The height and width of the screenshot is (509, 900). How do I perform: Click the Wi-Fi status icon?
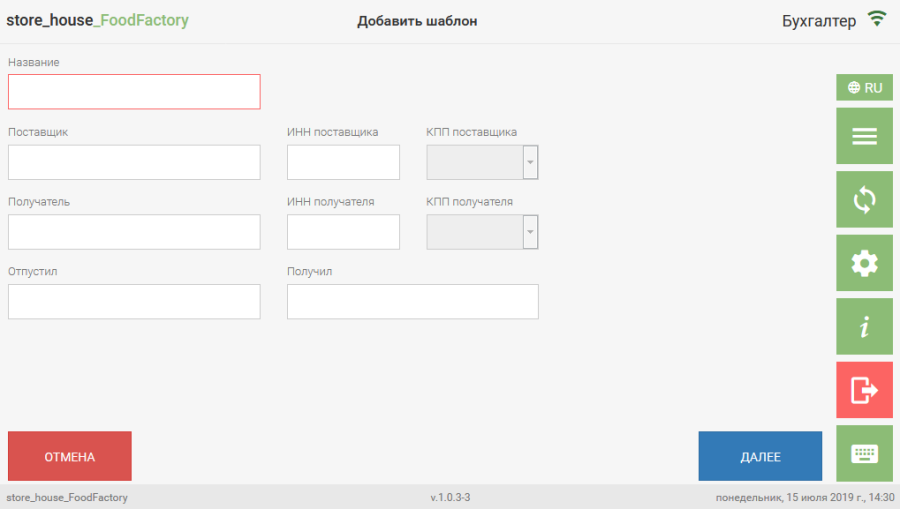[x=877, y=19]
